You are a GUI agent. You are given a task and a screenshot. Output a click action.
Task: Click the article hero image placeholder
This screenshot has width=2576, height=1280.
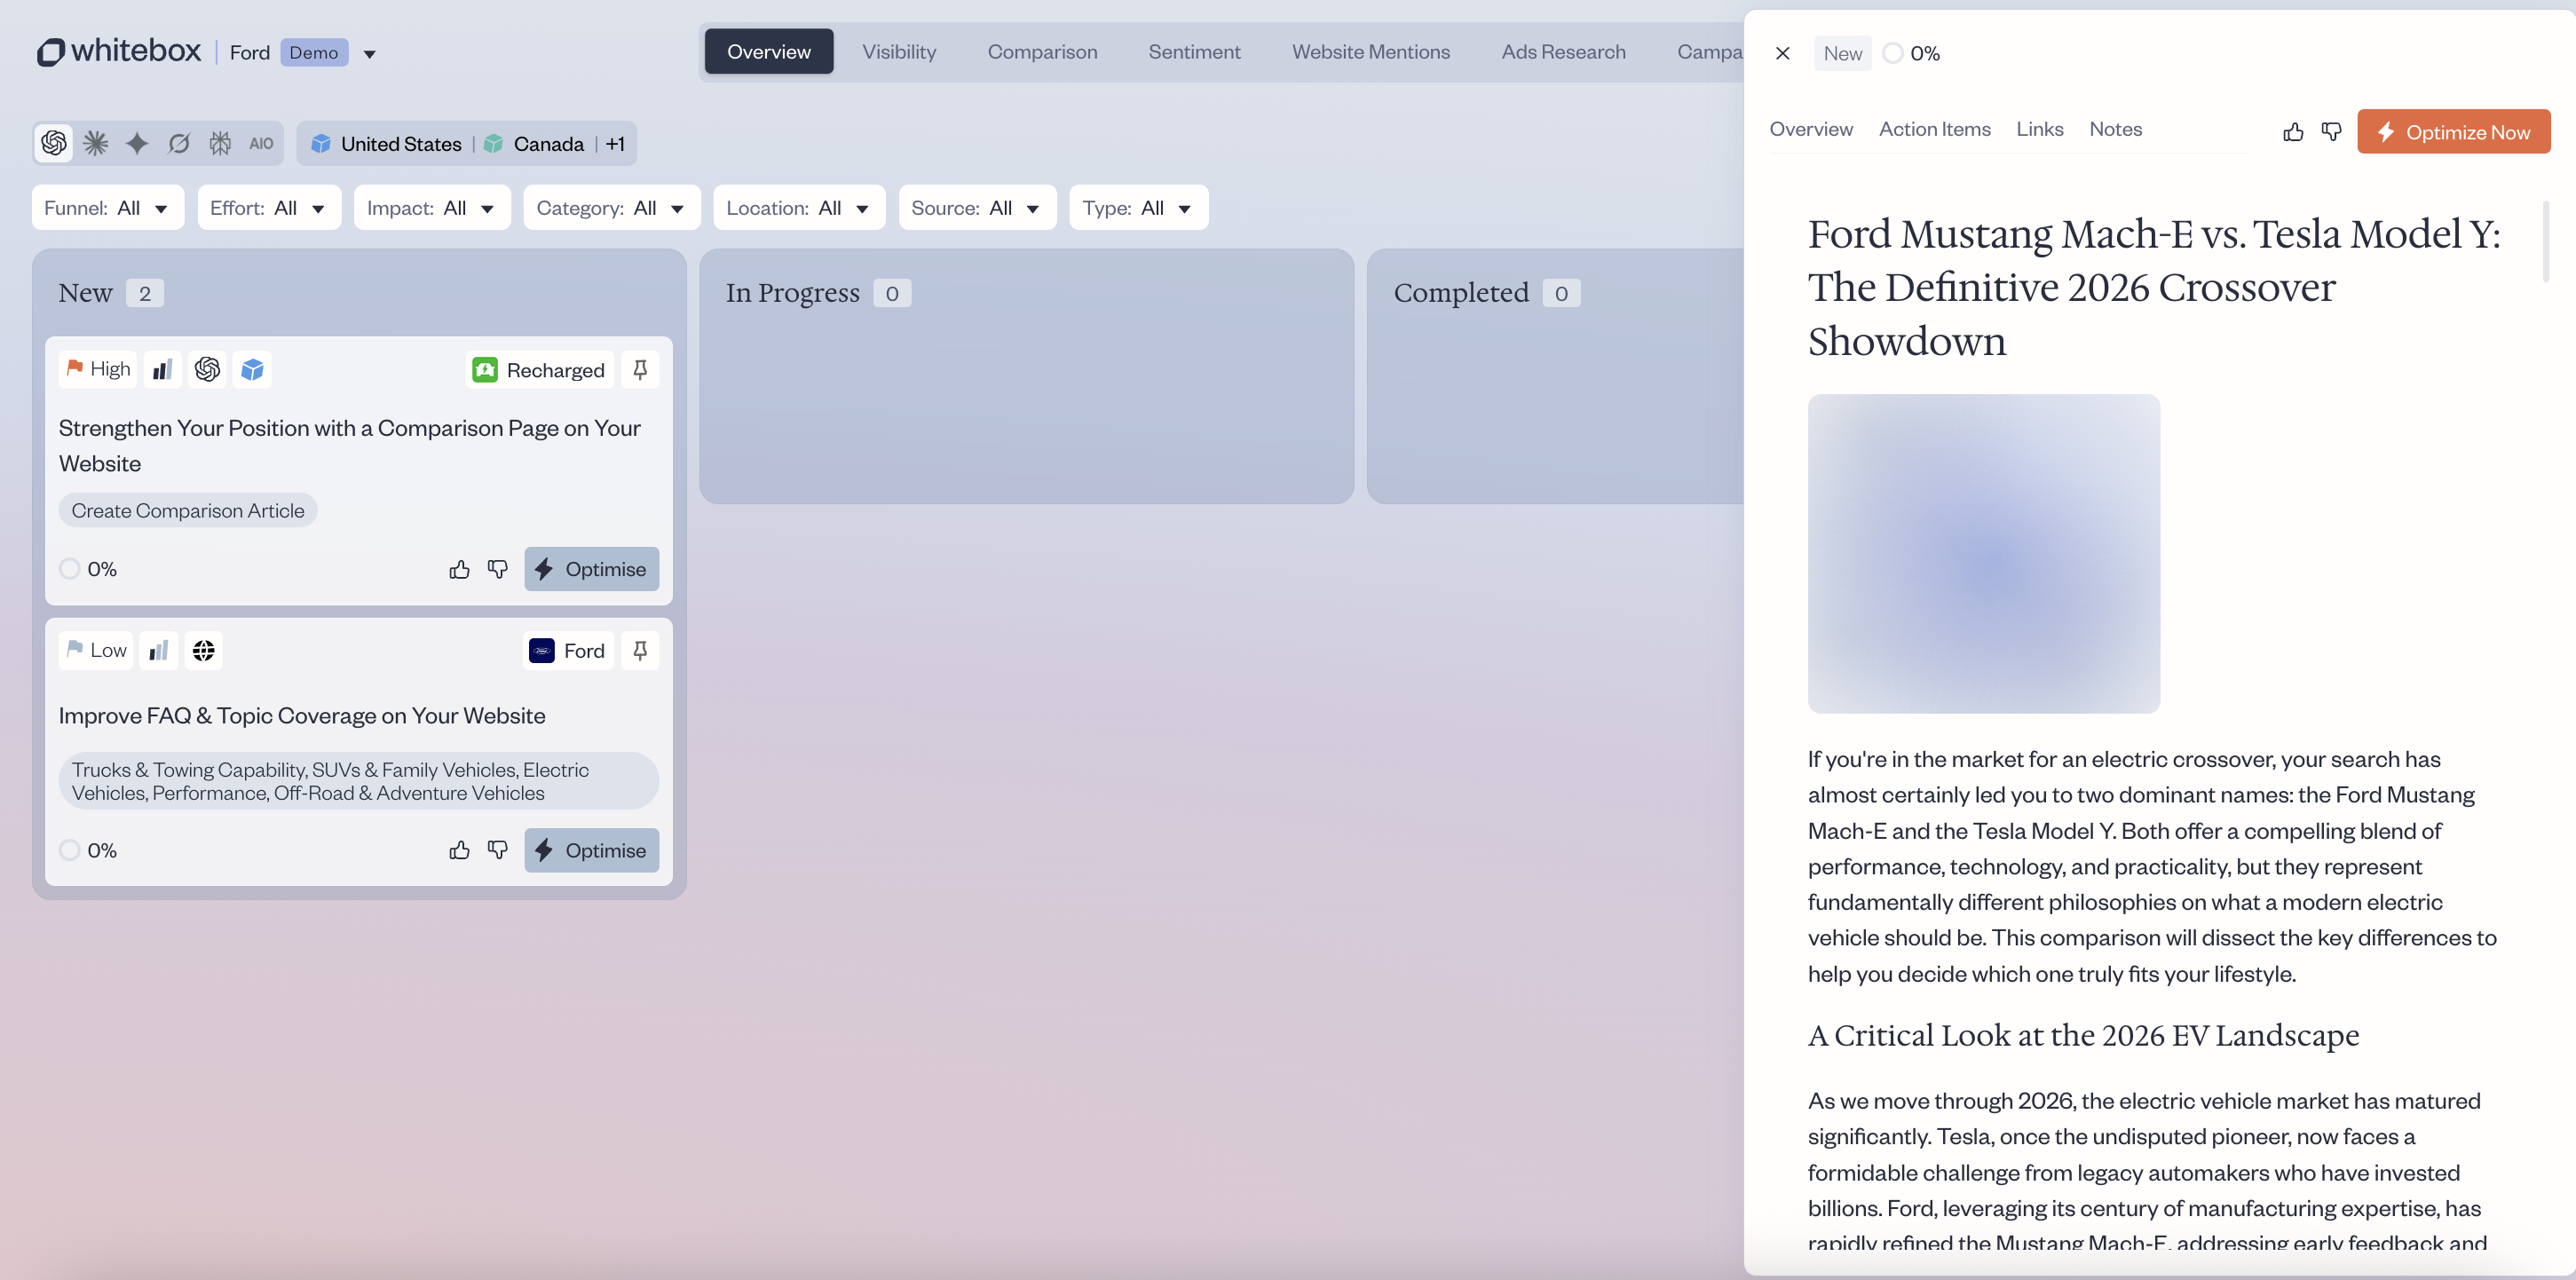pos(1983,553)
